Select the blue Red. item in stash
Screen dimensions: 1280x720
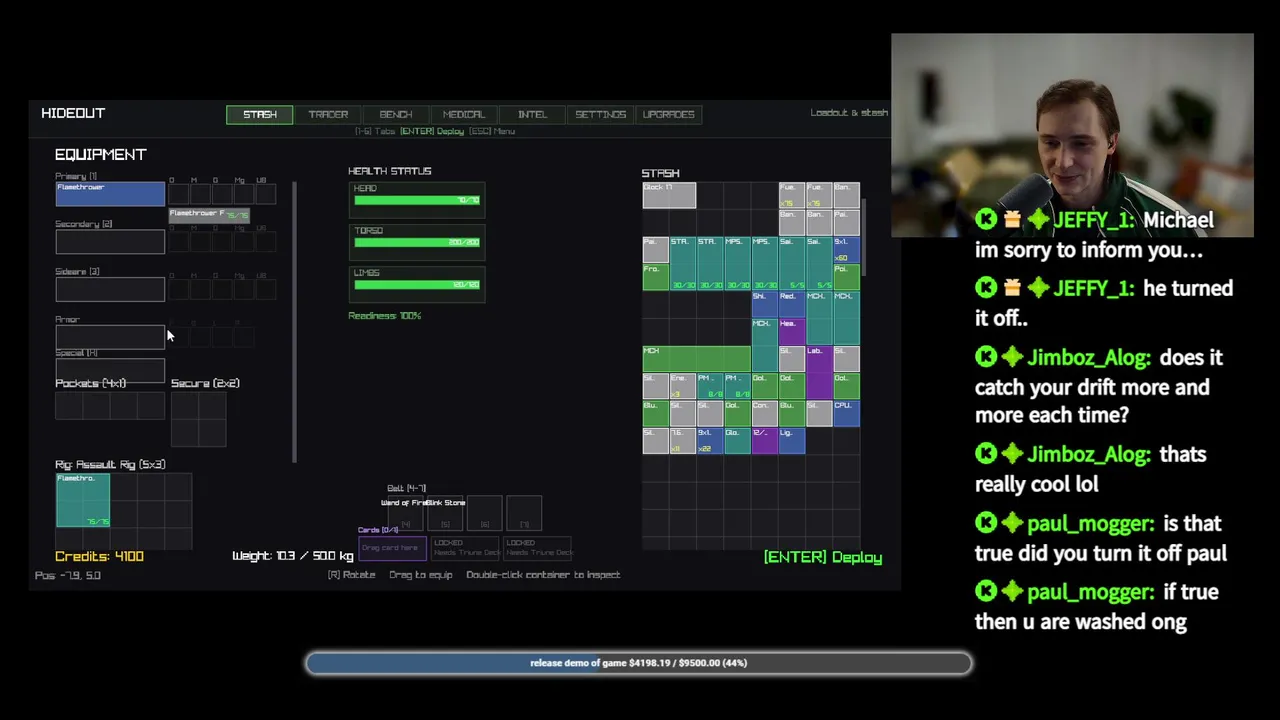point(792,305)
